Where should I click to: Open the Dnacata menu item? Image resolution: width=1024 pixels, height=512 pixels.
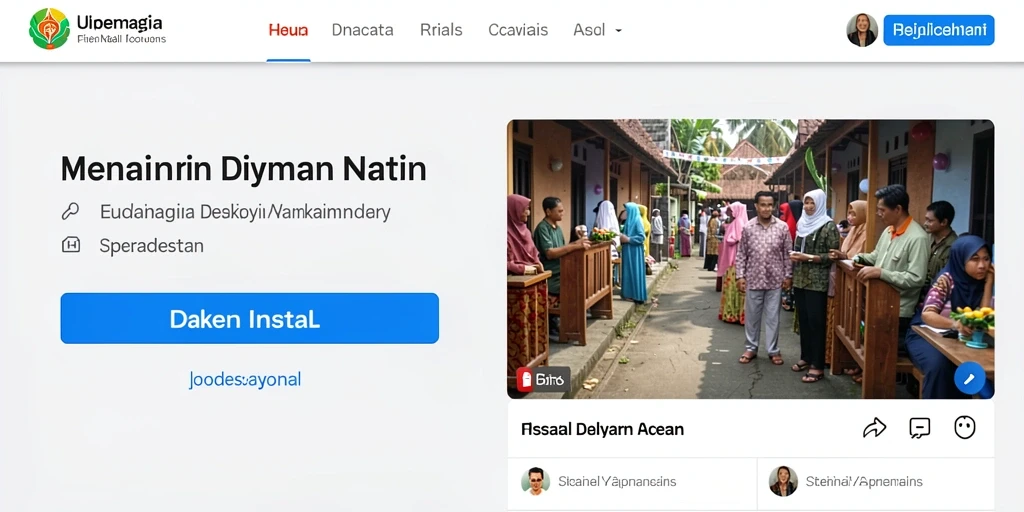point(362,30)
